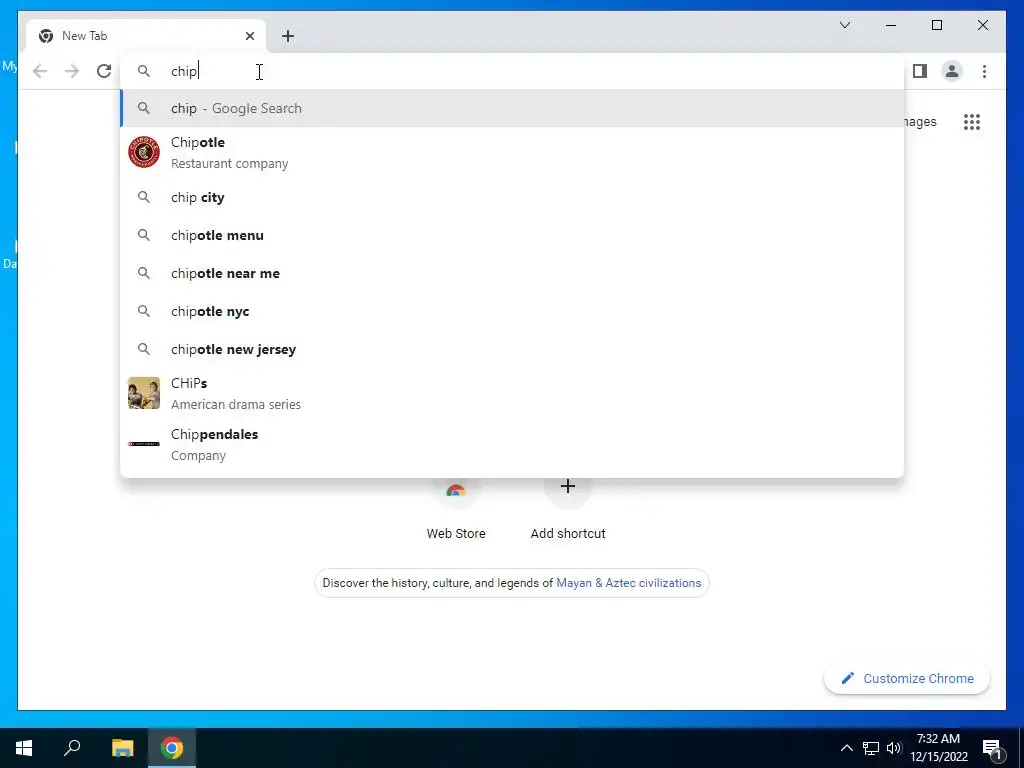Viewport: 1024px width, 768px height.
Task: Choose Chippendales Company suggestion
Action: 513,444
